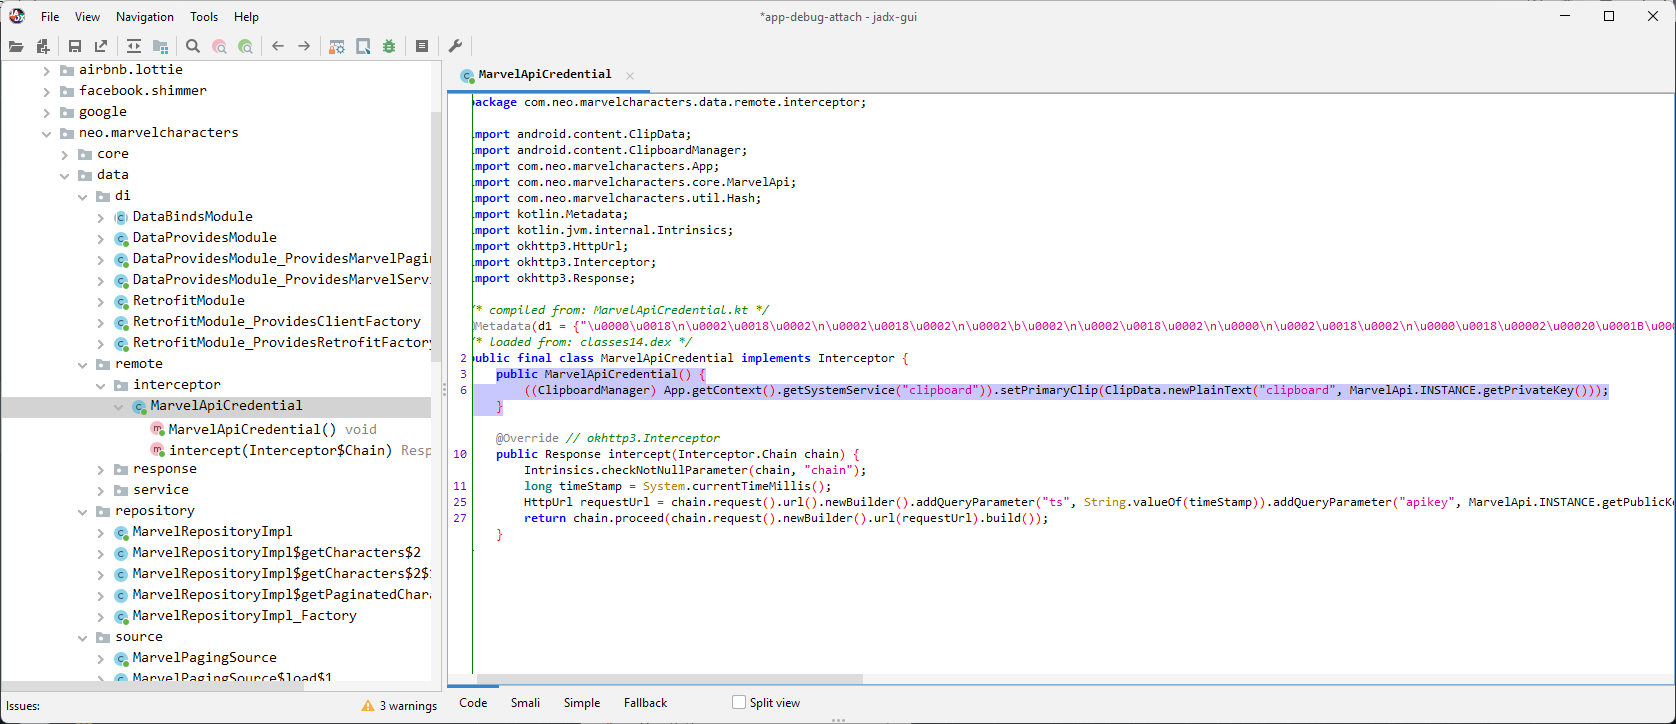The width and height of the screenshot is (1676, 724).
Task: Open text search with magnifier icon
Action: click(193, 46)
